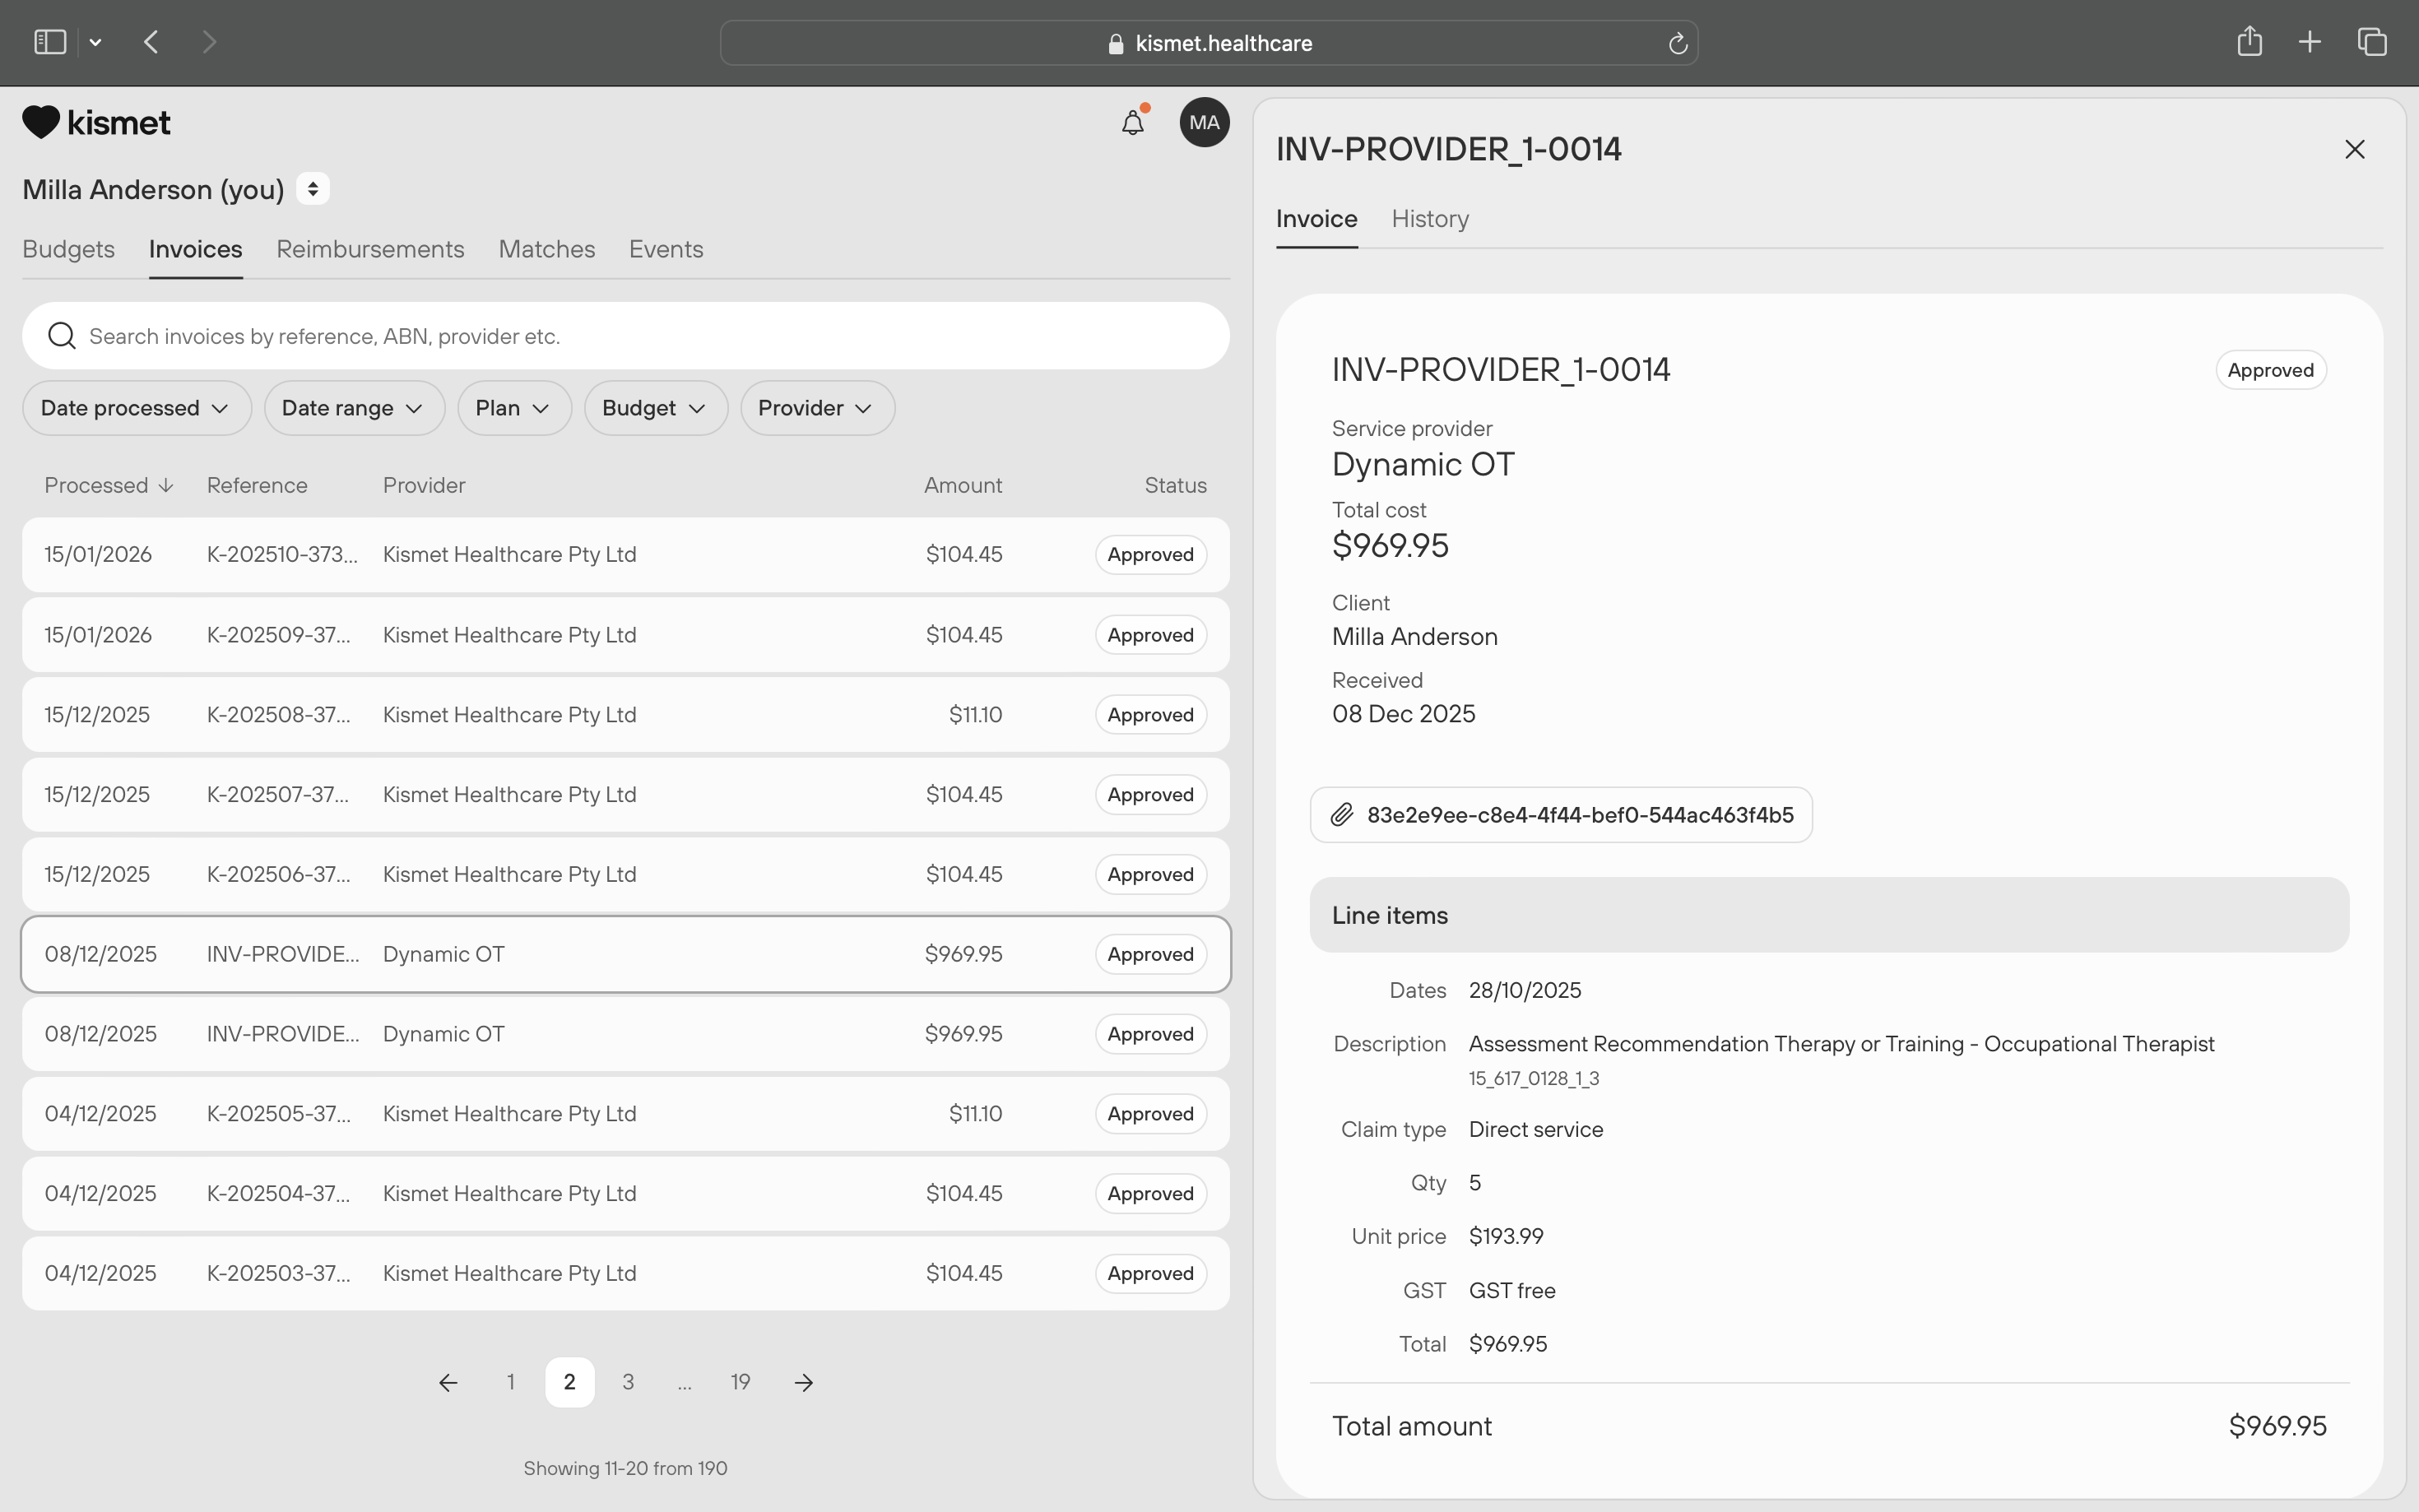Go to next page arrow
This screenshot has width=2419, height=1512.
pos(804,1382)
